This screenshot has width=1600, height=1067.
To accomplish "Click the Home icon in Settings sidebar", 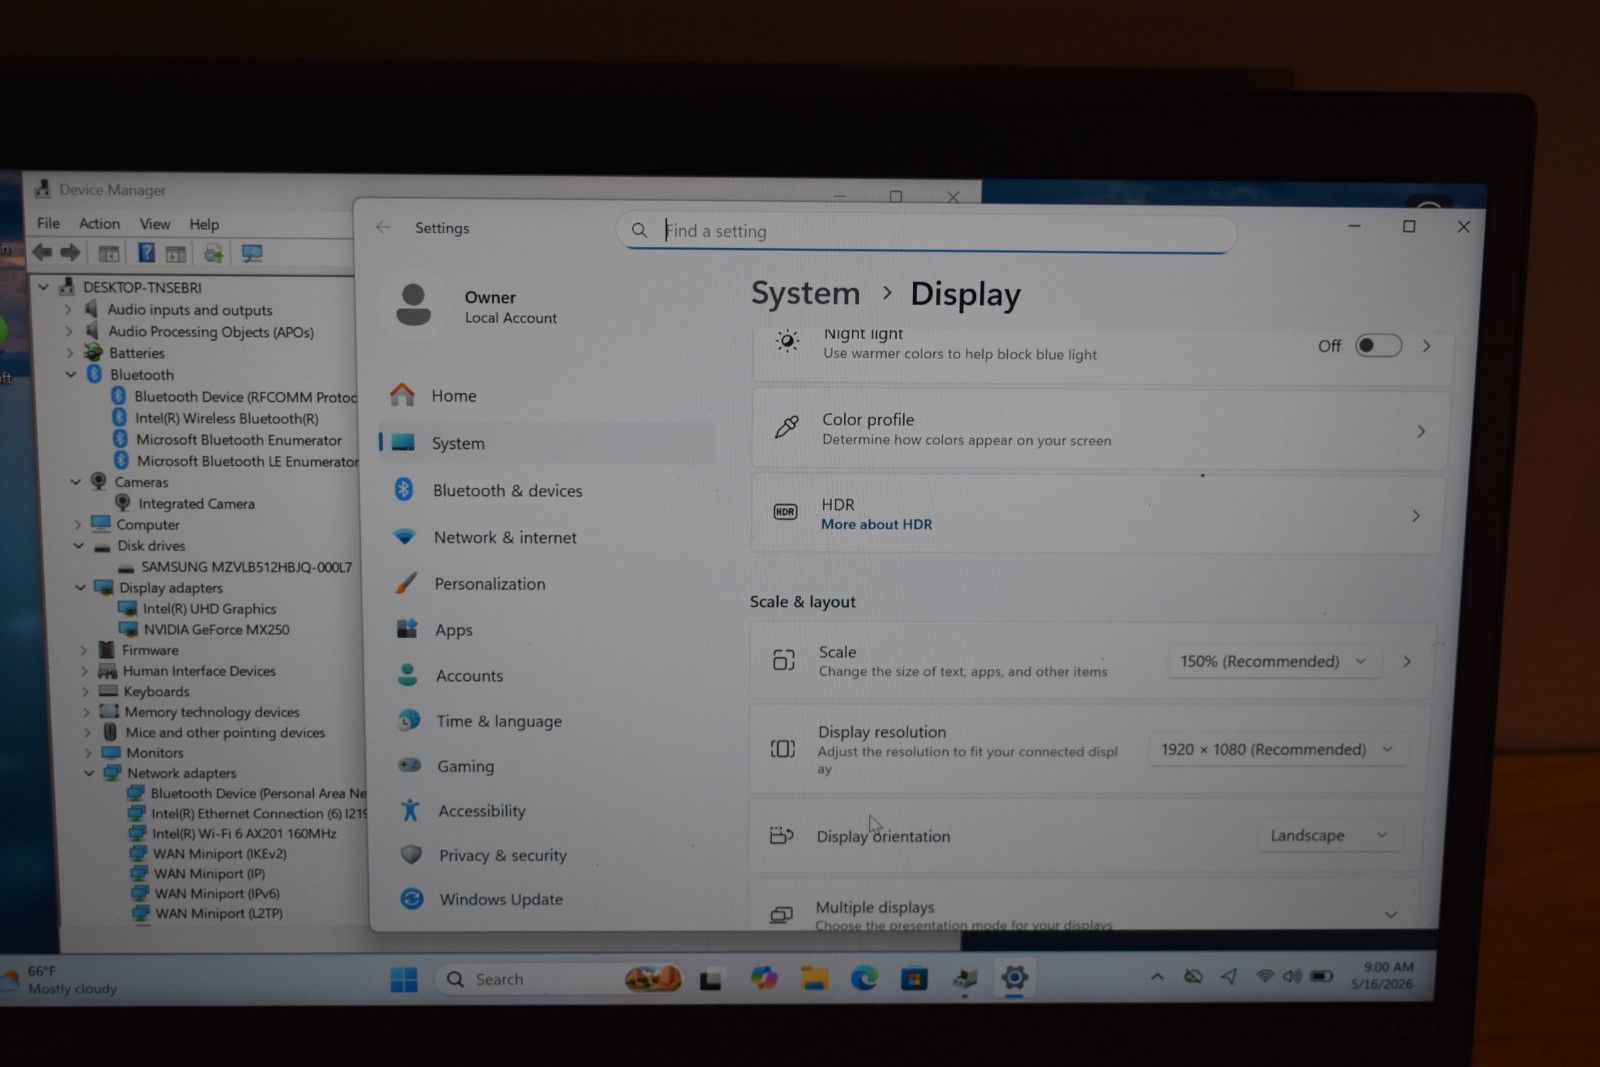I will coord(403,395).
